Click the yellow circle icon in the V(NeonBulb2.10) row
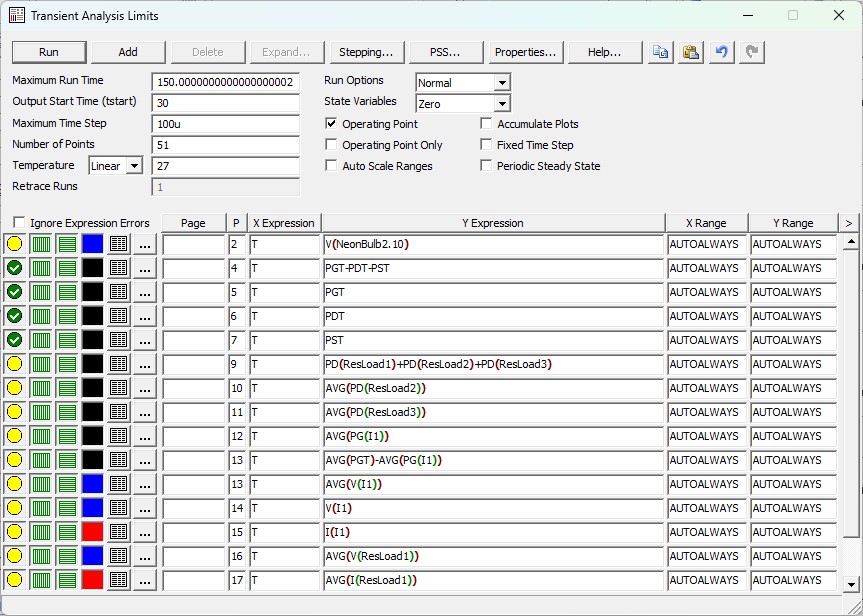This screenshot has height=616, width=863. [x=14, y=244]
